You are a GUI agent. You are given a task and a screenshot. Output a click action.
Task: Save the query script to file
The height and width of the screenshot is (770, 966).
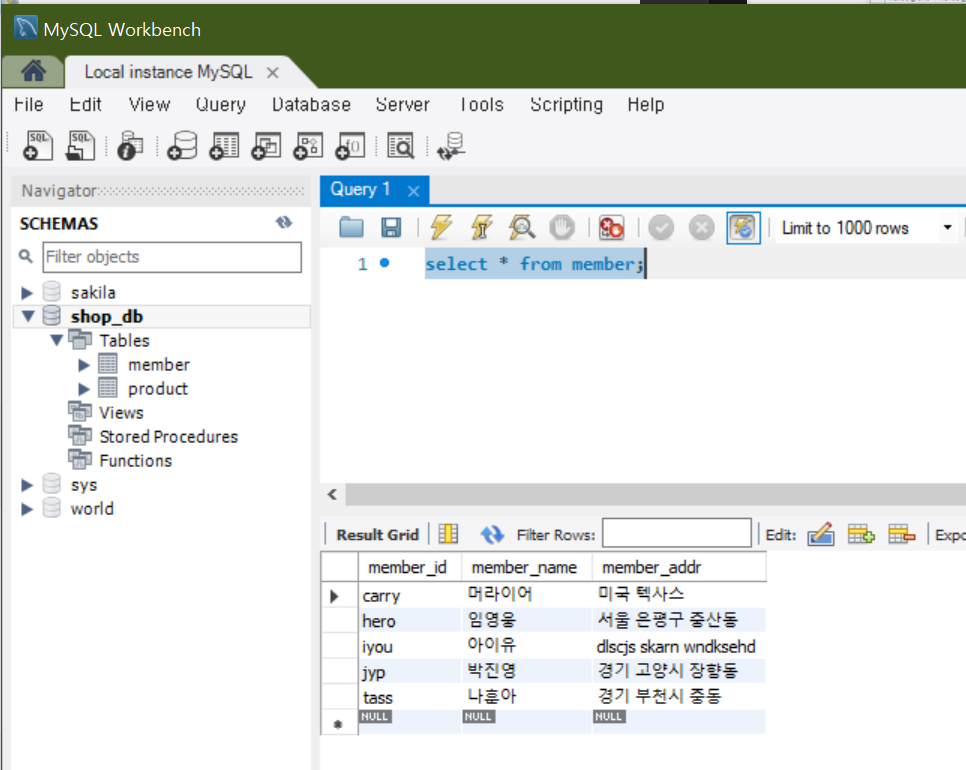[x=391, y=227]
